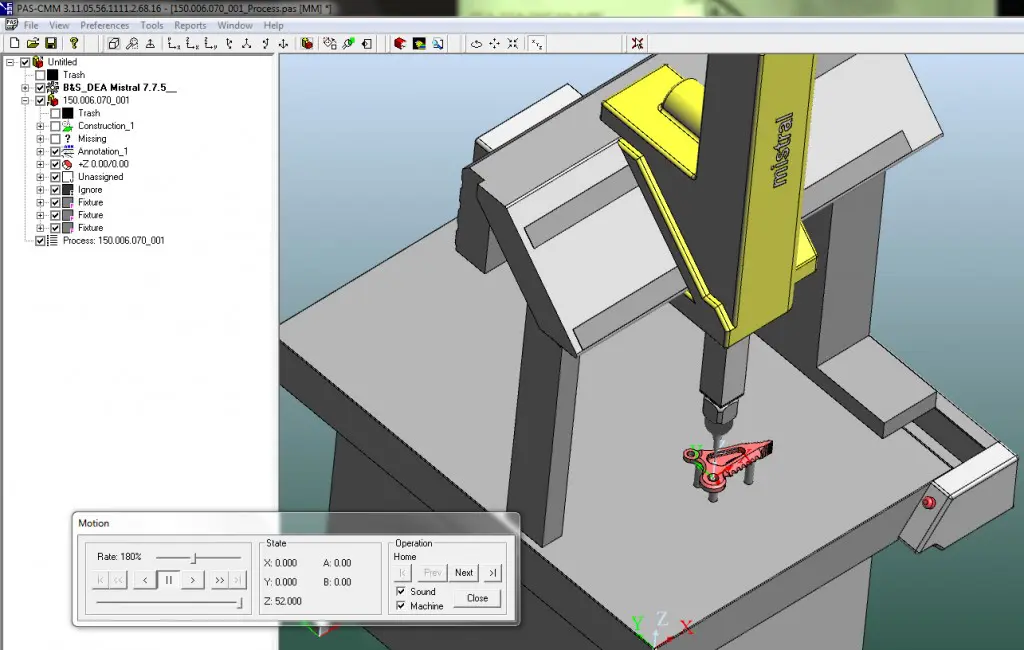1024x650 pixels.
Task: Click the fit-to-window arrows icon
Action: click(x=513, y=44)
